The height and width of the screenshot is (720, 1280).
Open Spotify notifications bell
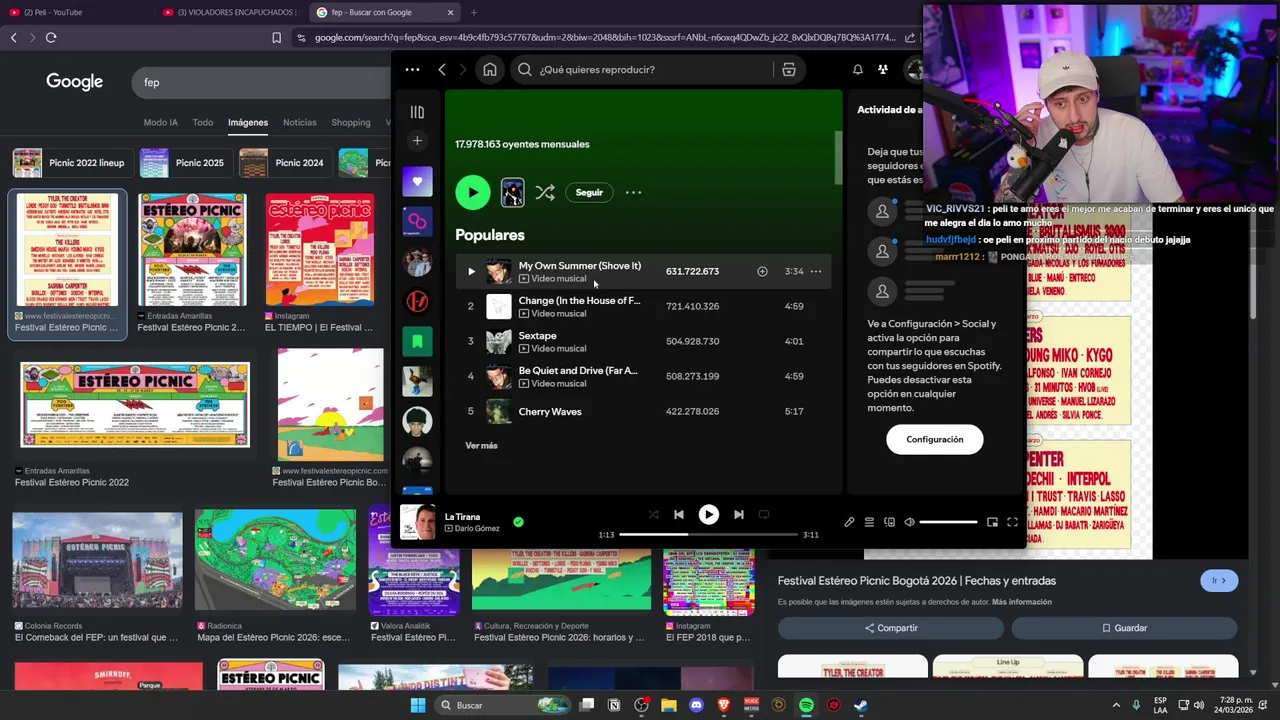coord(857,69)
